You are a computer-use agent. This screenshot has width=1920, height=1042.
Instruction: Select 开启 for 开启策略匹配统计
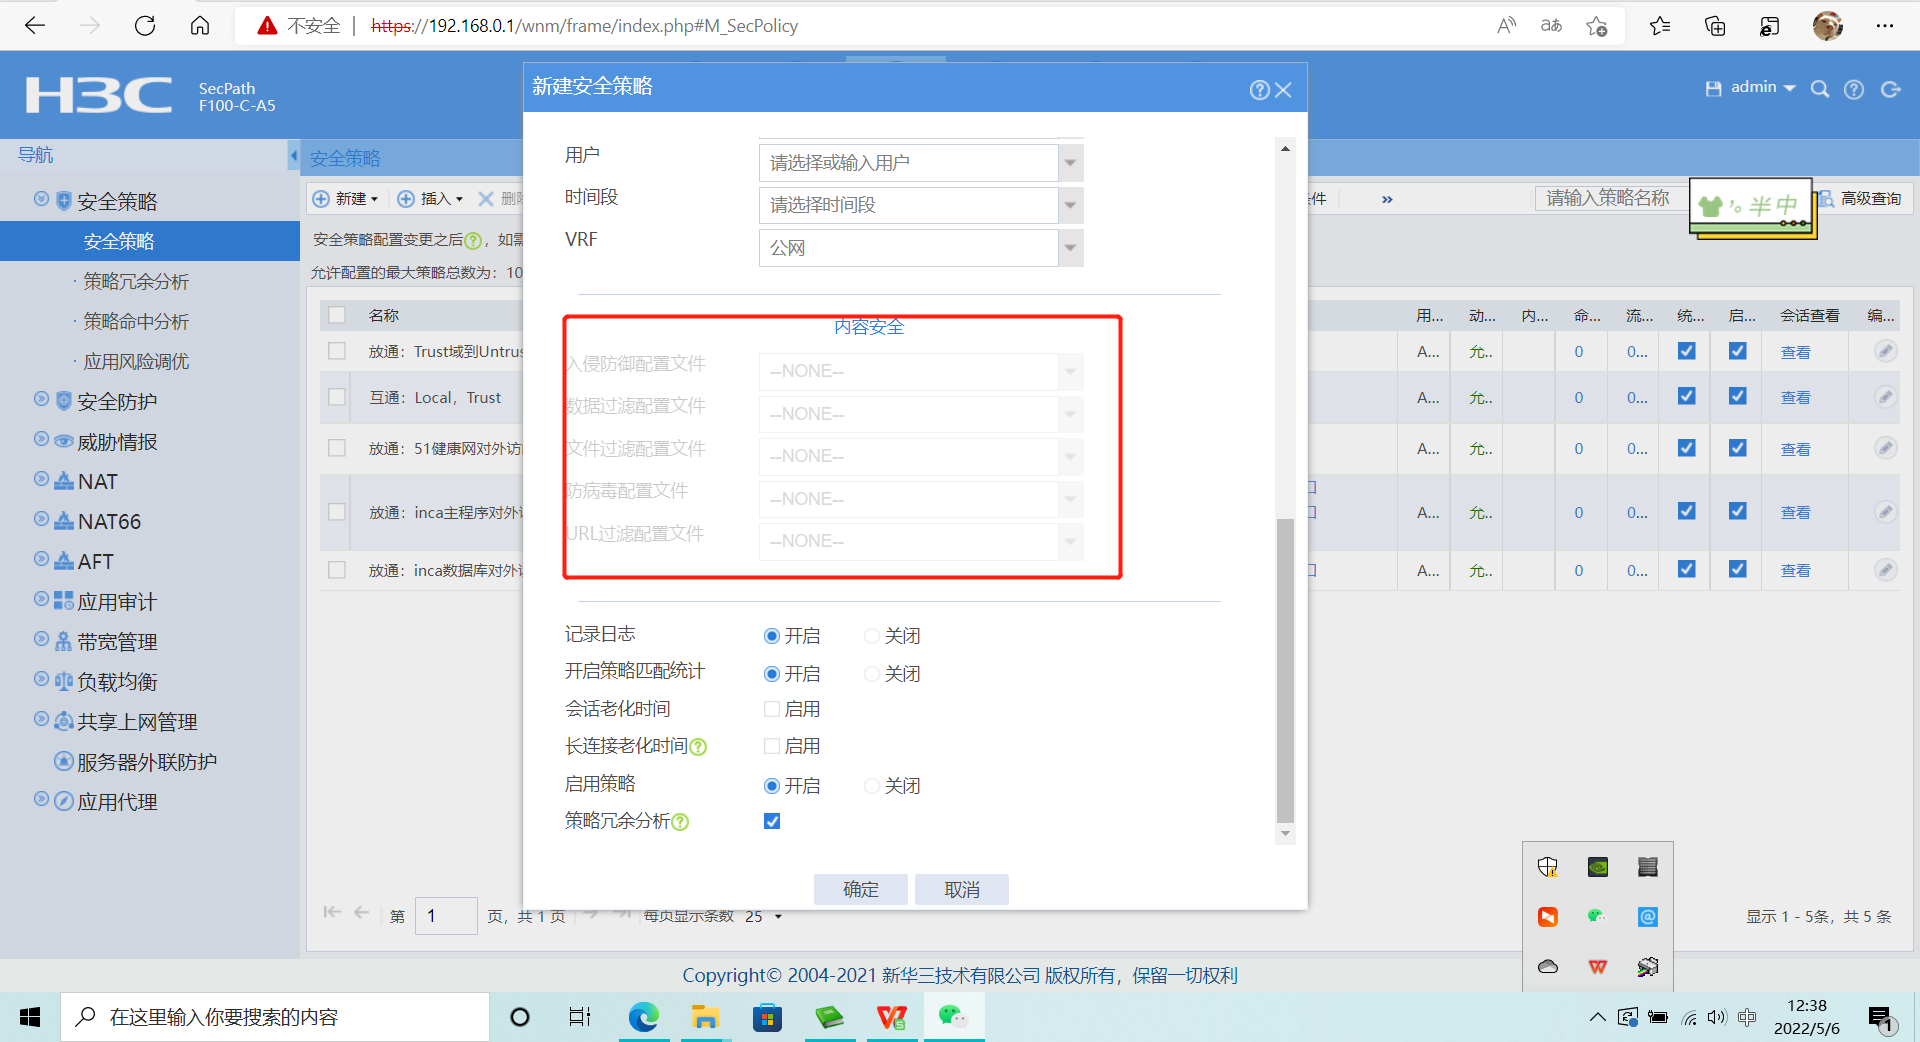point(772,674)
